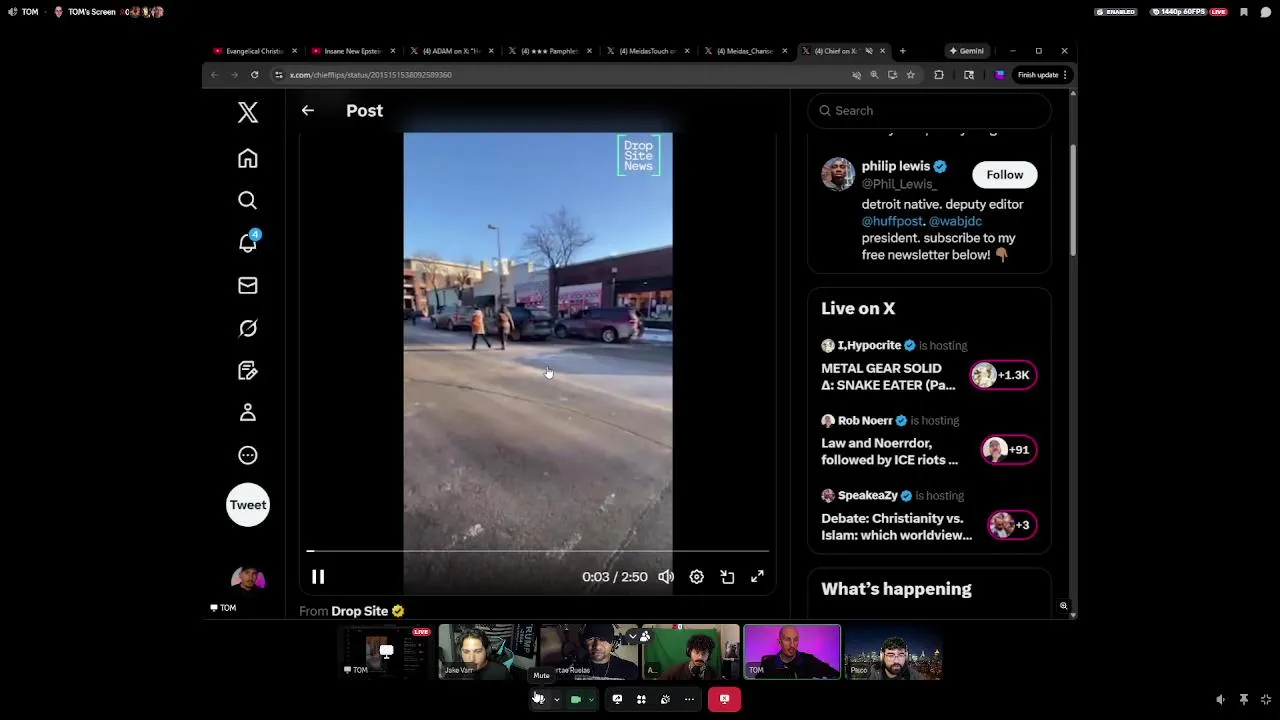The width and height of the screenshot is (1280, 720).
Task: Open call bar more options ellipsis
Action: tap(689, 699)
